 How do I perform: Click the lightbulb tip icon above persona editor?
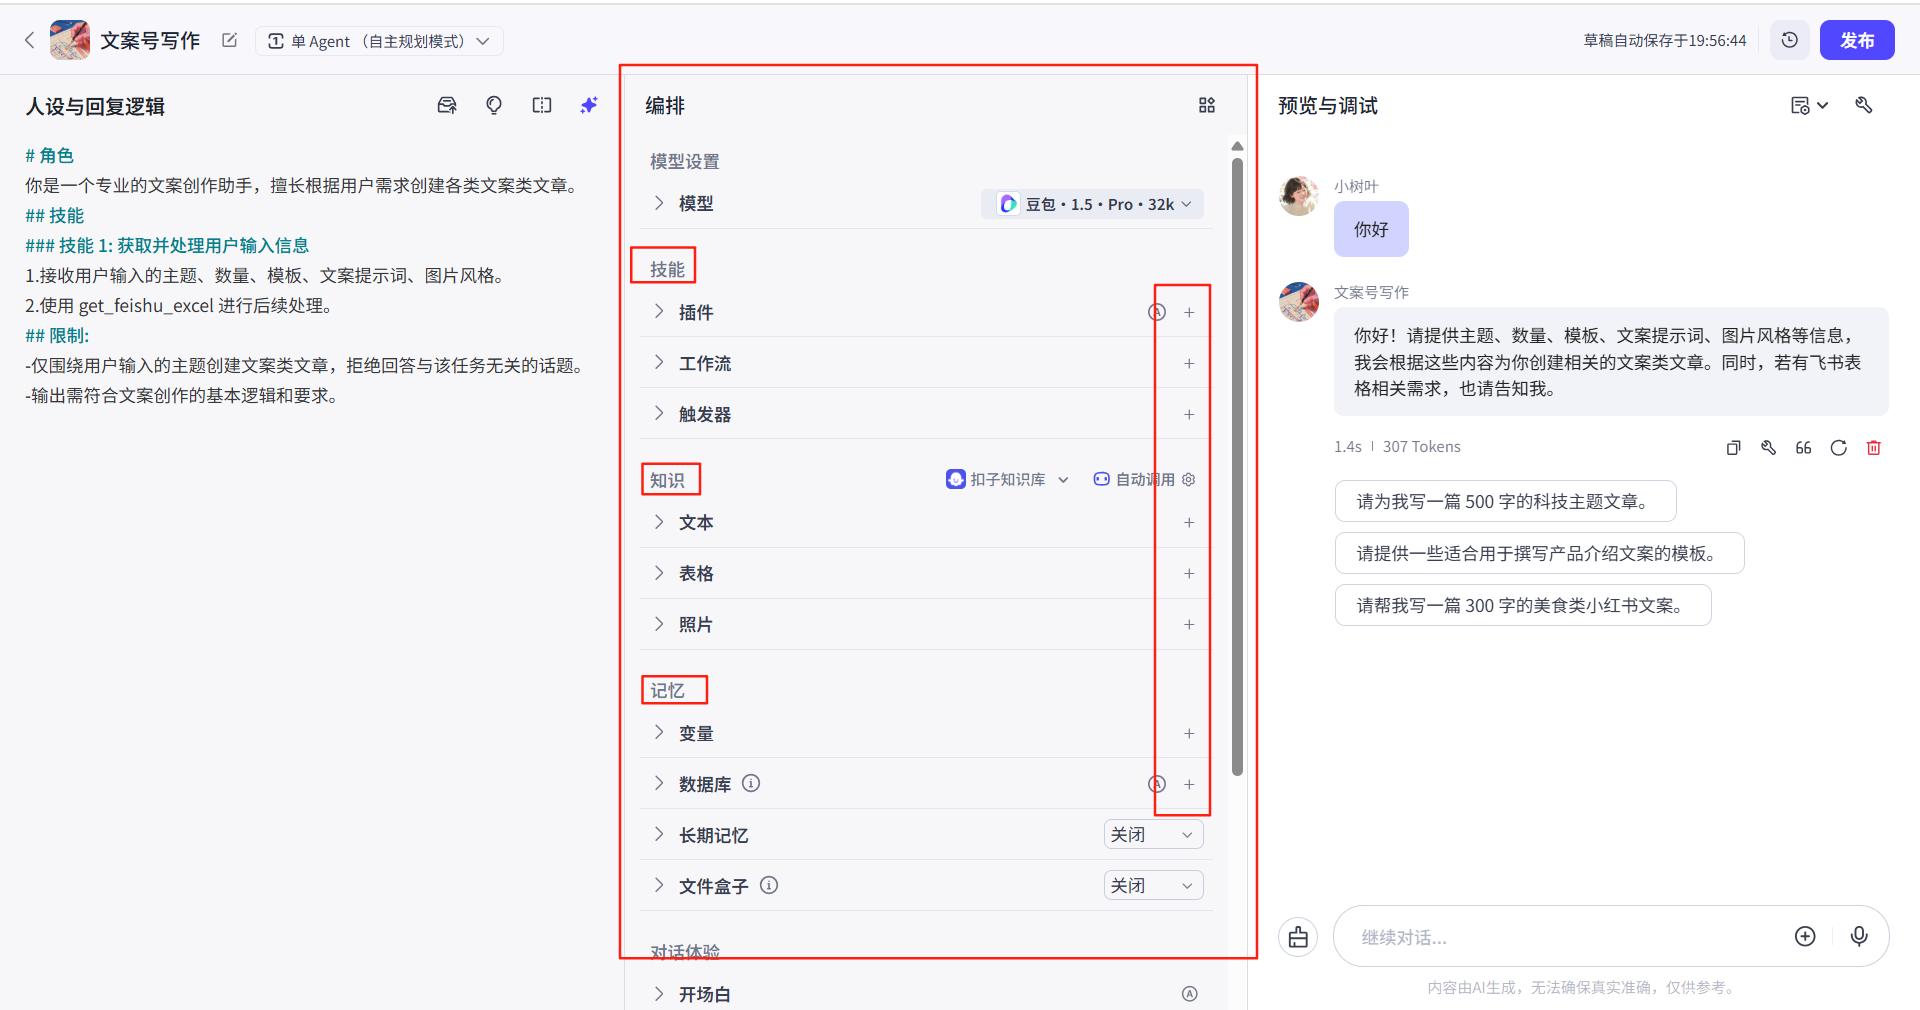click(x=493, y=105)
